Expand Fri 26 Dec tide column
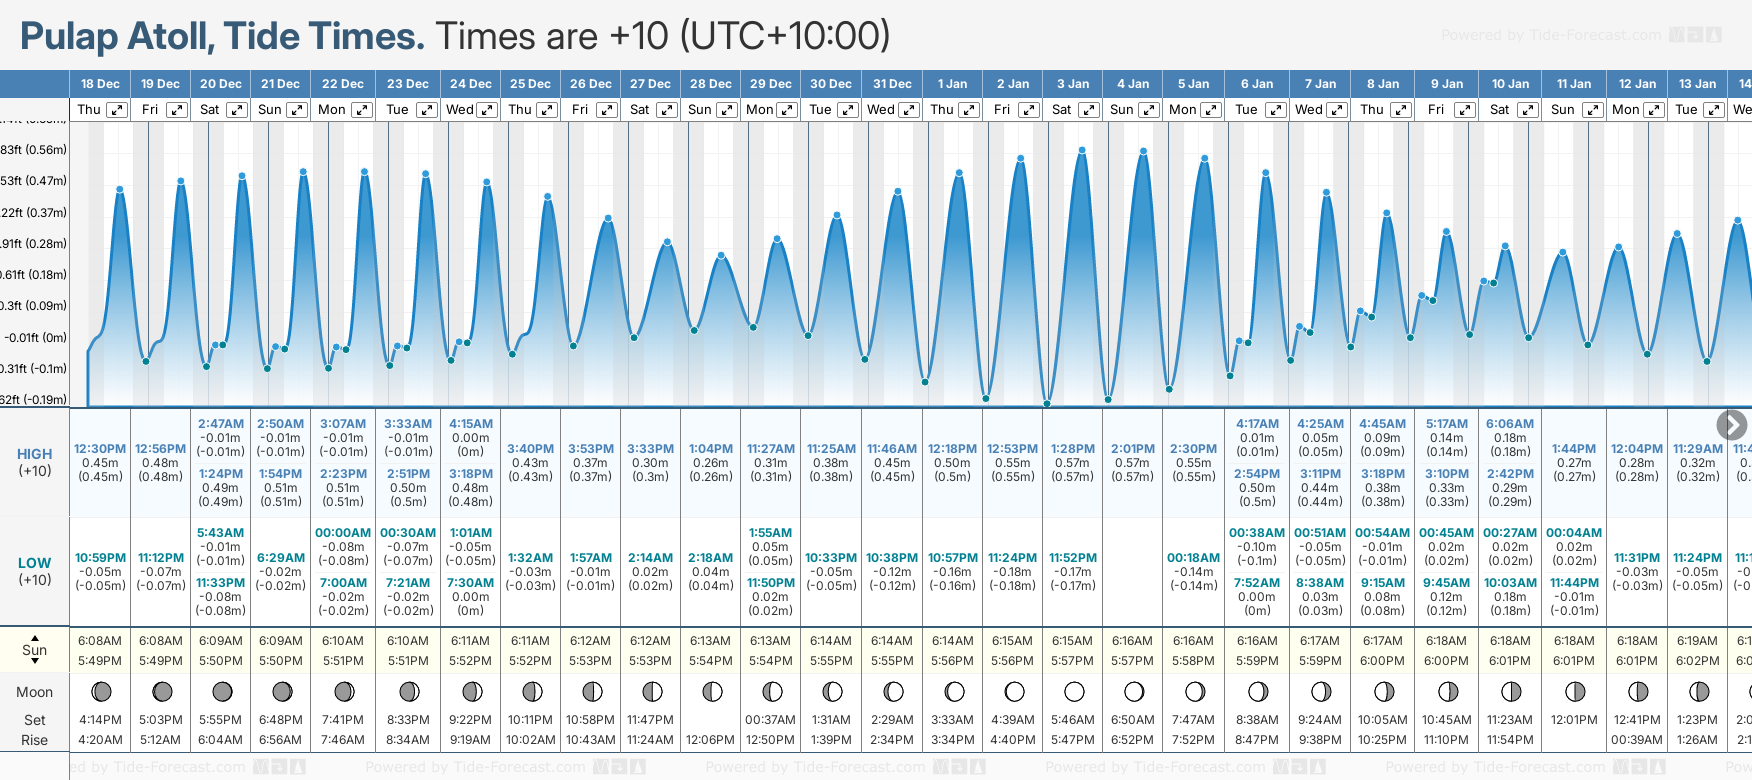This screenshot has height=780, width=1752. click(607, 110)
